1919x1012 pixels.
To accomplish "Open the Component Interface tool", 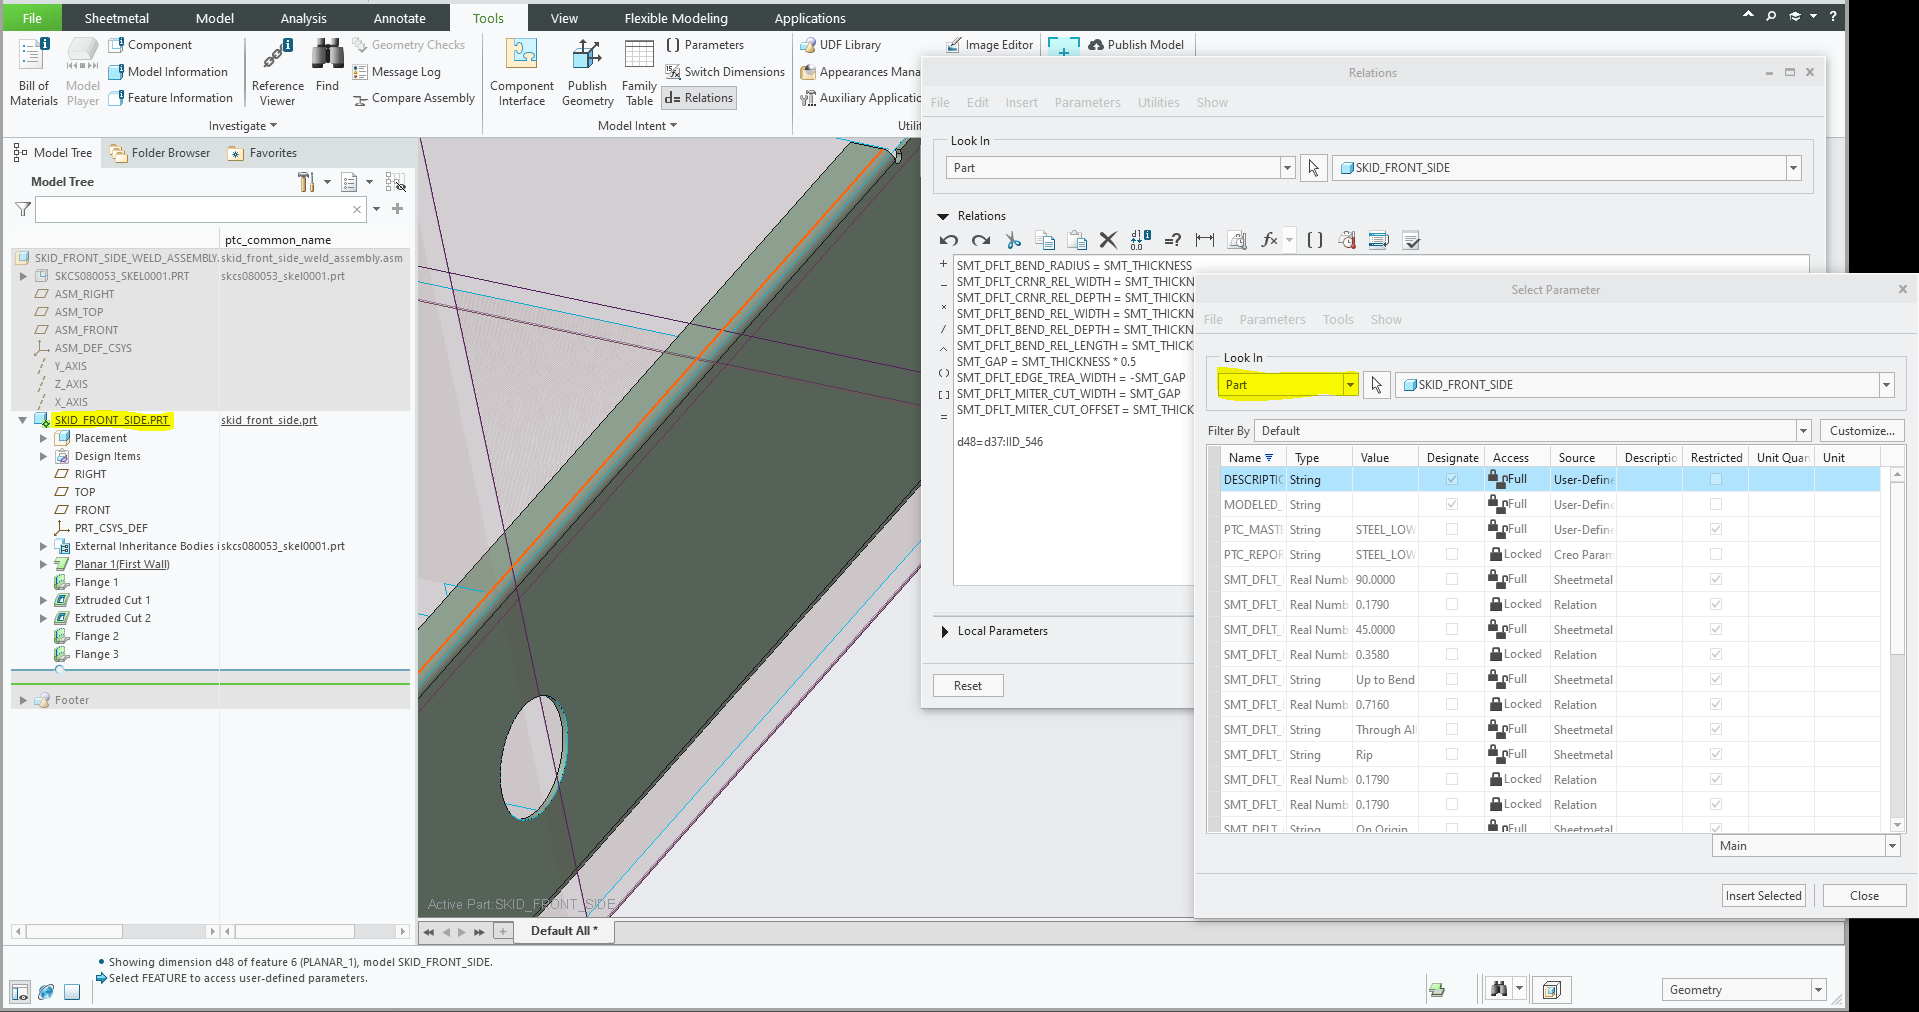I will 521,70.
